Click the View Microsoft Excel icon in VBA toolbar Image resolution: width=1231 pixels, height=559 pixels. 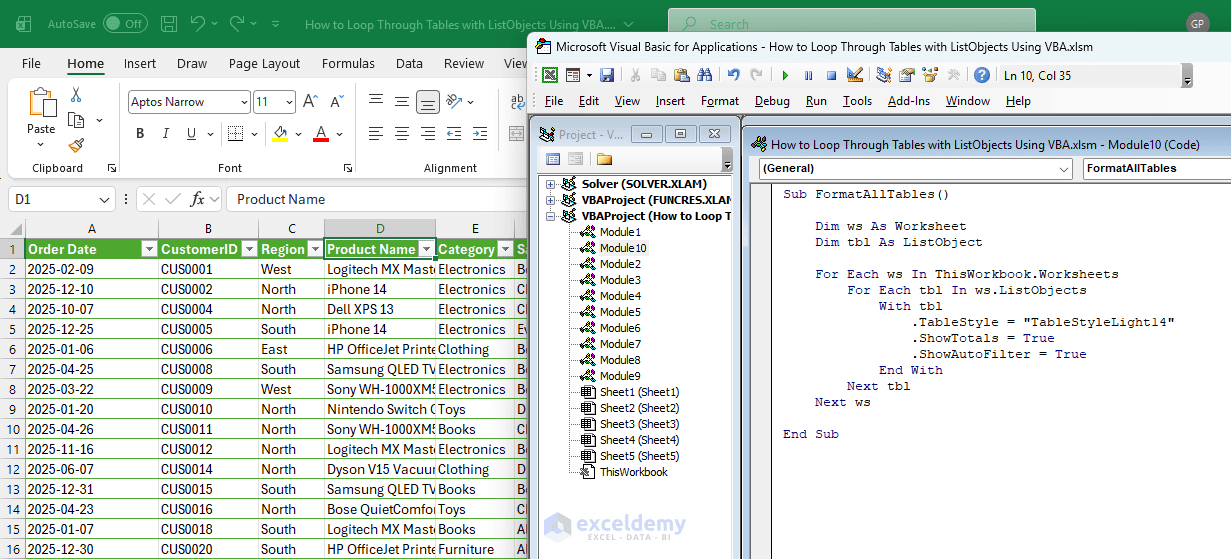tap(550, 75)
